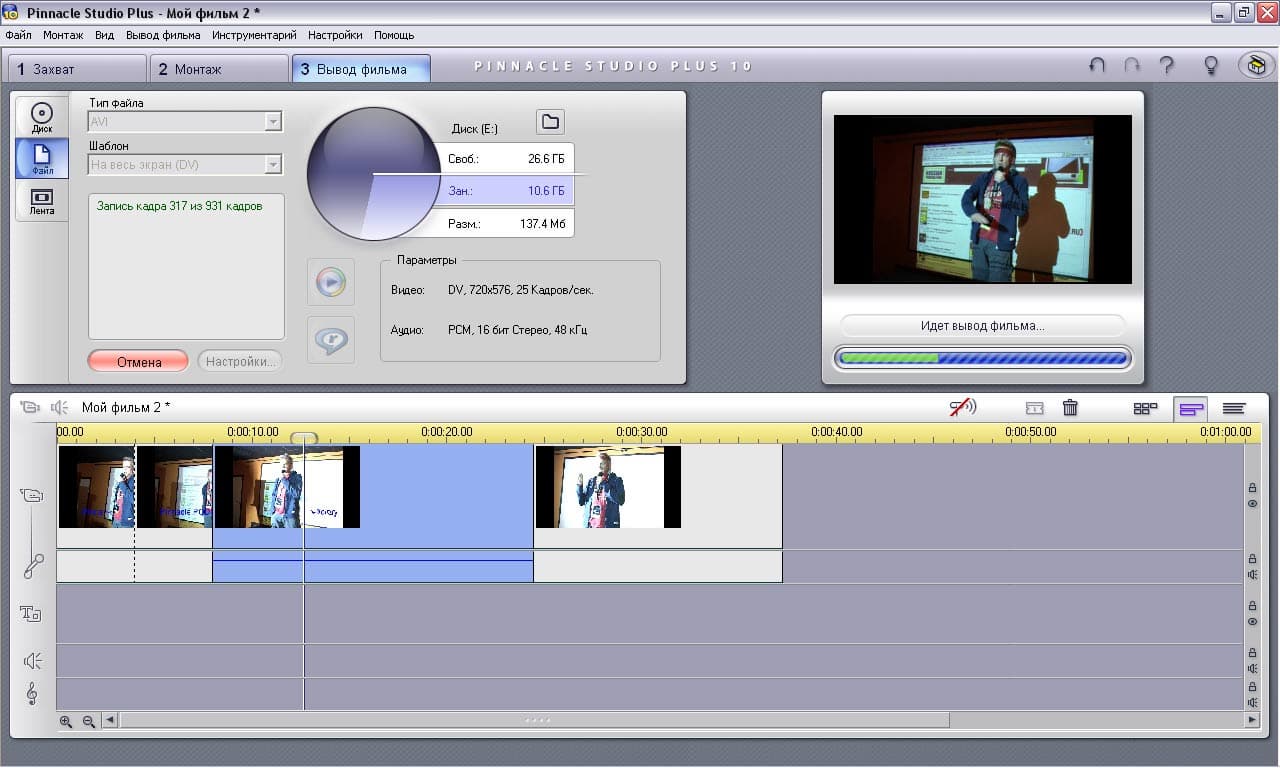Image resolution: width=1280 pixels, height=768 pixels.
Task: Open help with the question mark icon
Action: point(1167,65)
